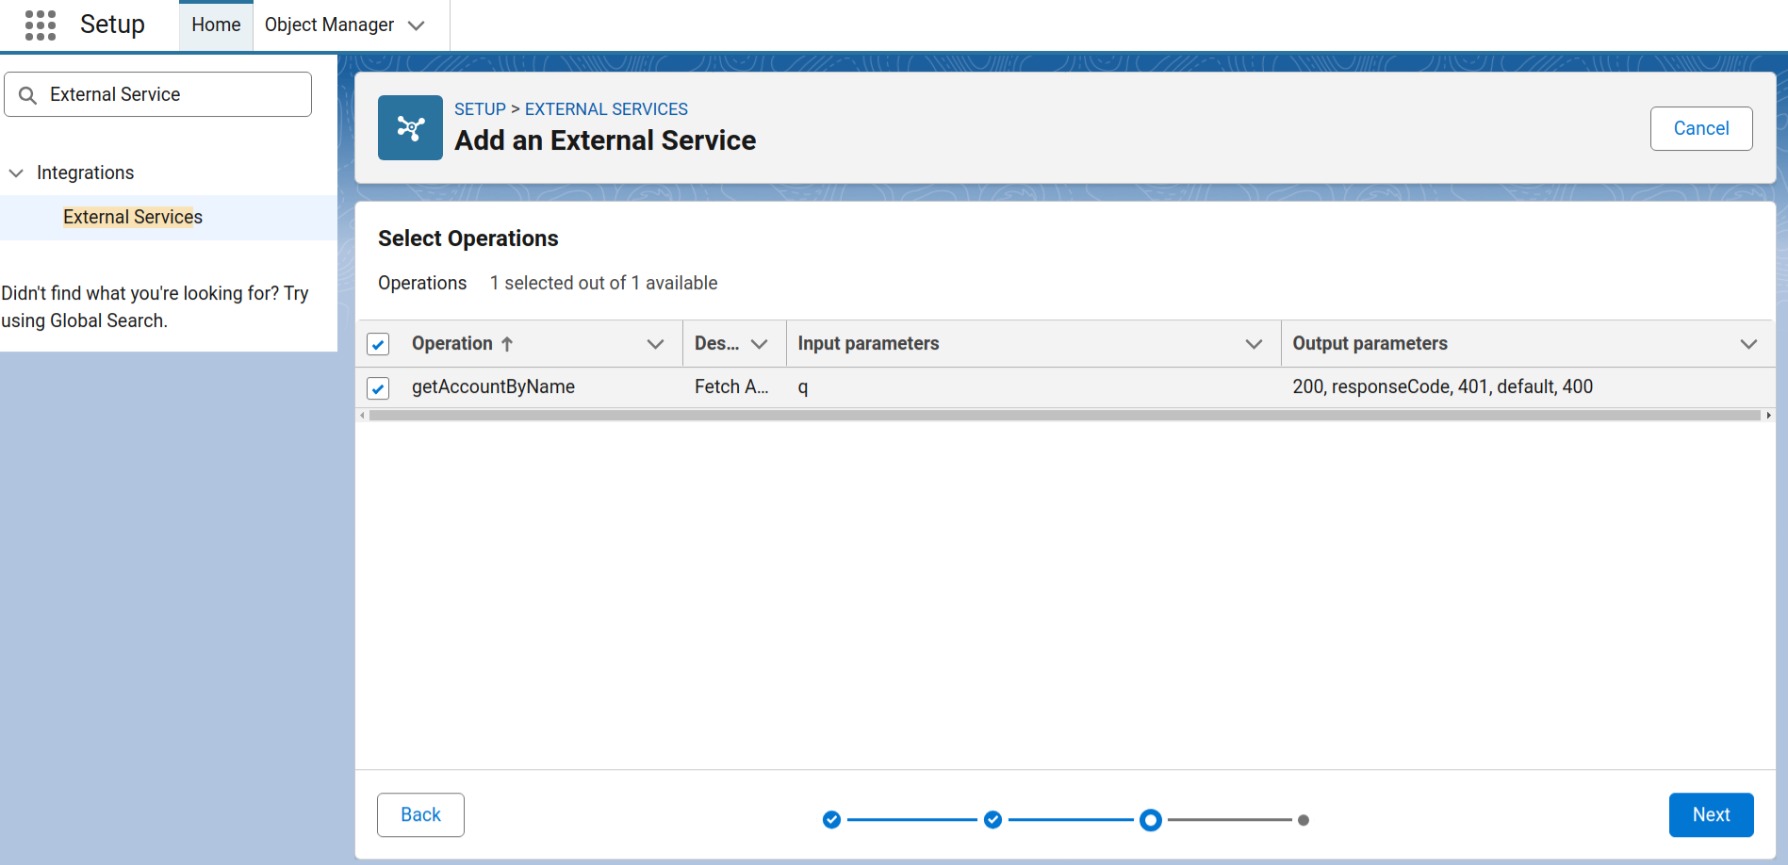
Task: Click the External Service search field
Action: pos(160,93)
